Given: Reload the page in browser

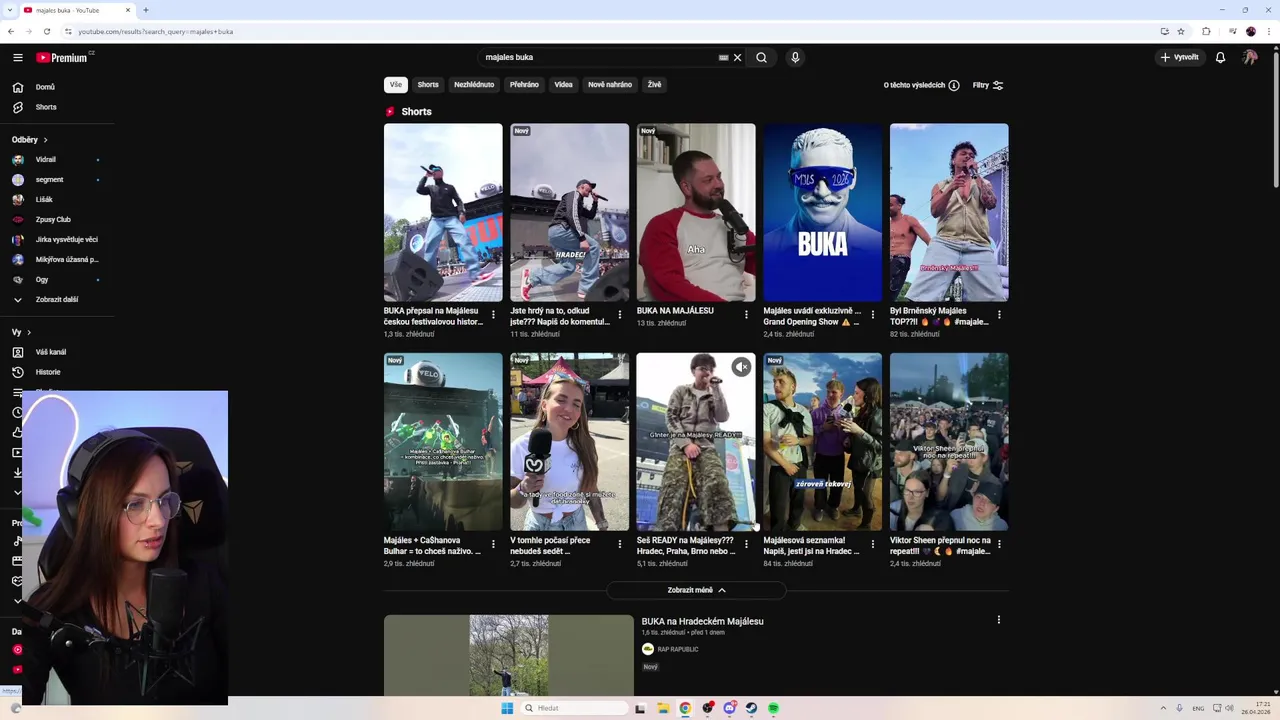Looking at the screenshot, I should click(x=46, y=31).
